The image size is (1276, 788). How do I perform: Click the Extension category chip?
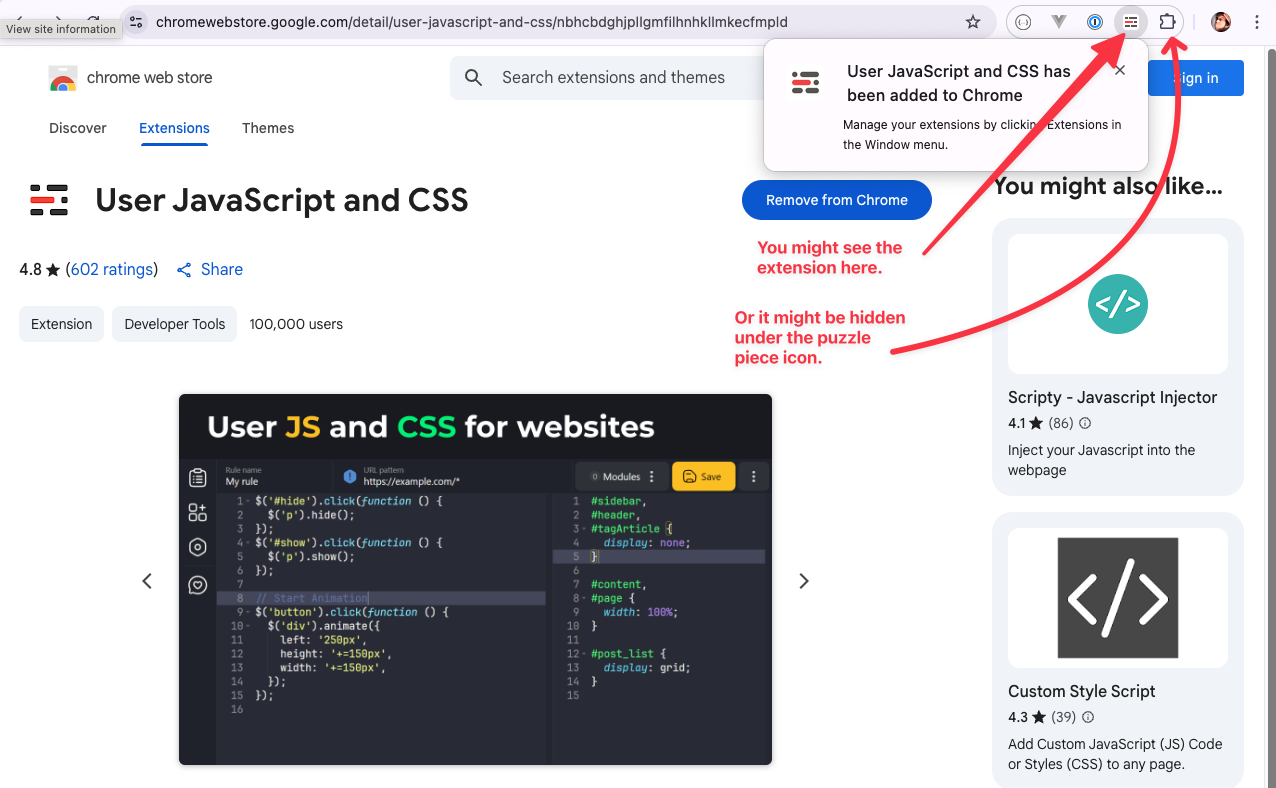point(62,324)
